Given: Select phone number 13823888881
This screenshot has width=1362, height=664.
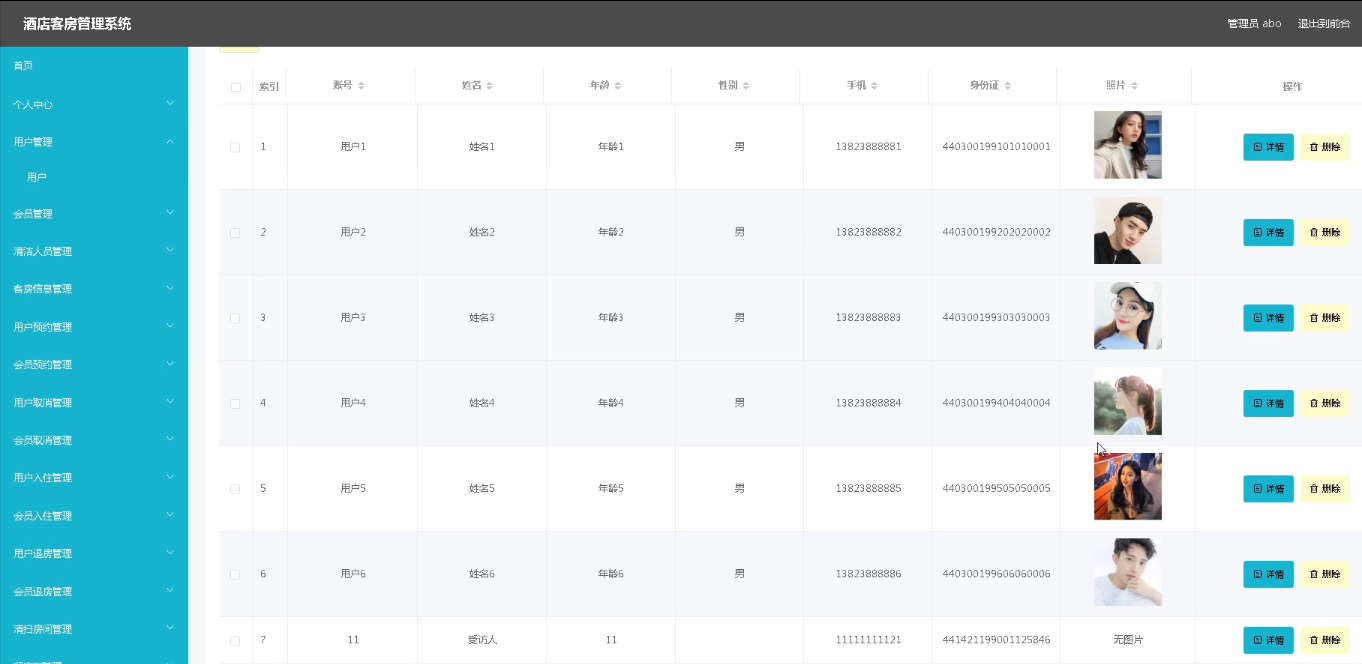Looking at the screenshot, I should [x=868, y=147].
